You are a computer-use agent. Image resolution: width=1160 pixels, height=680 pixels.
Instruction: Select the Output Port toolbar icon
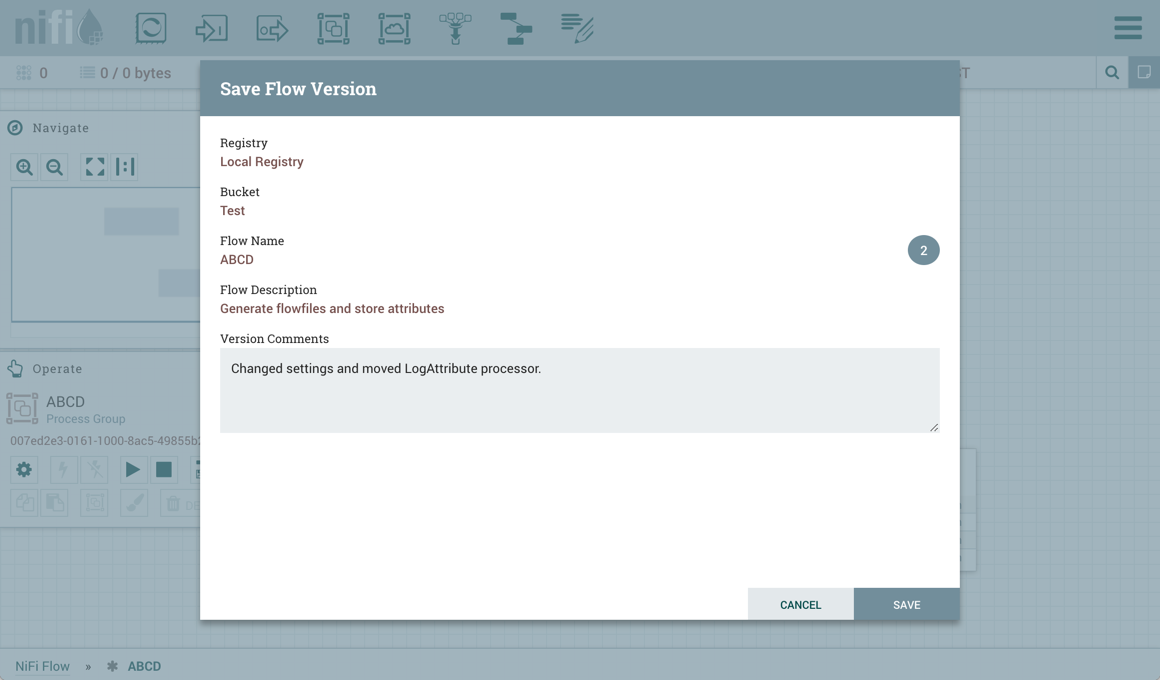click(x=272, y=28)
